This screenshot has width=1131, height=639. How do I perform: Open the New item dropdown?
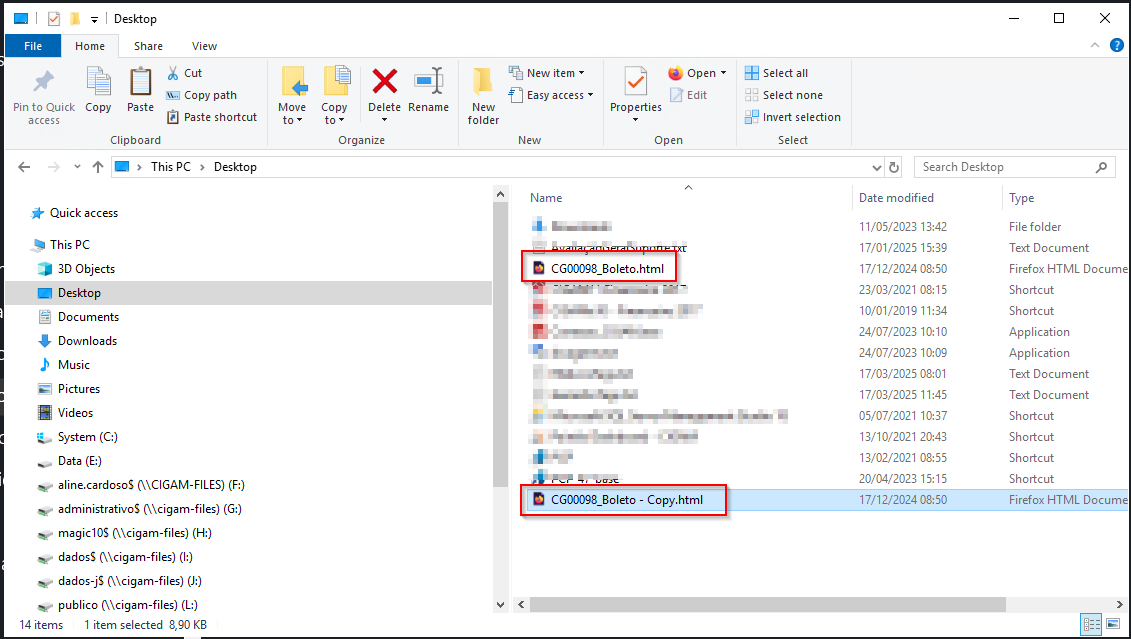click(547, 73)
